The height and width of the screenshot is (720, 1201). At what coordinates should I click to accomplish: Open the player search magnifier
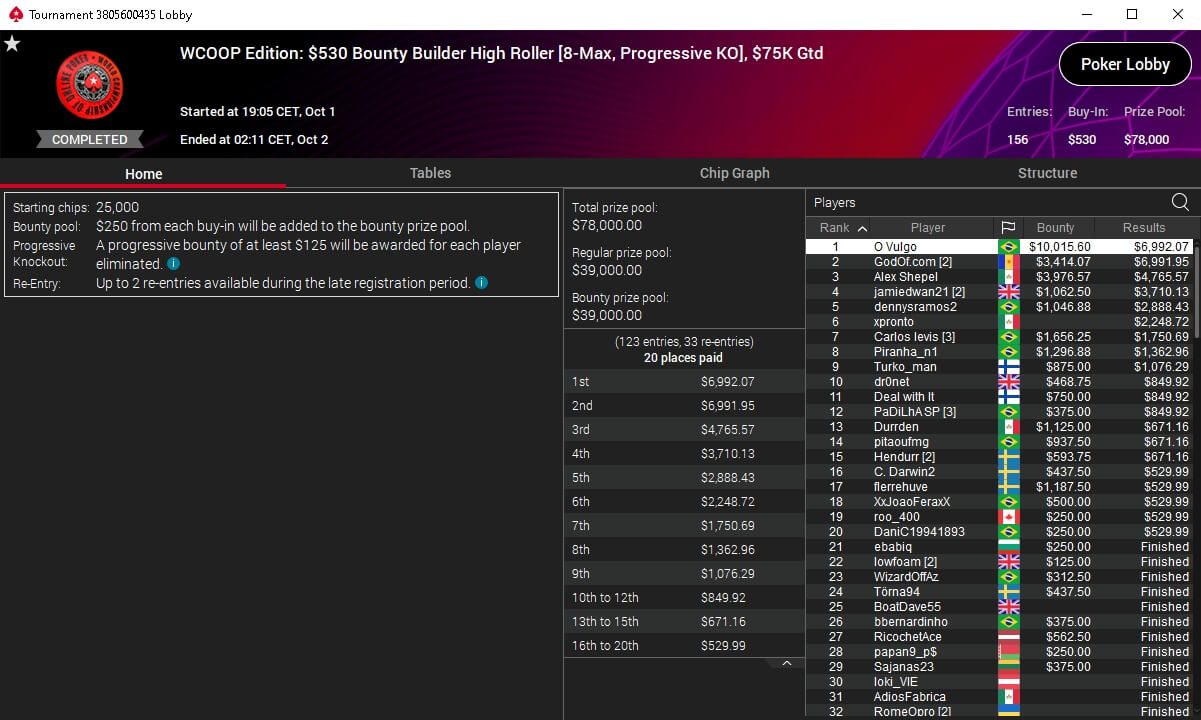pos(1180,202)
